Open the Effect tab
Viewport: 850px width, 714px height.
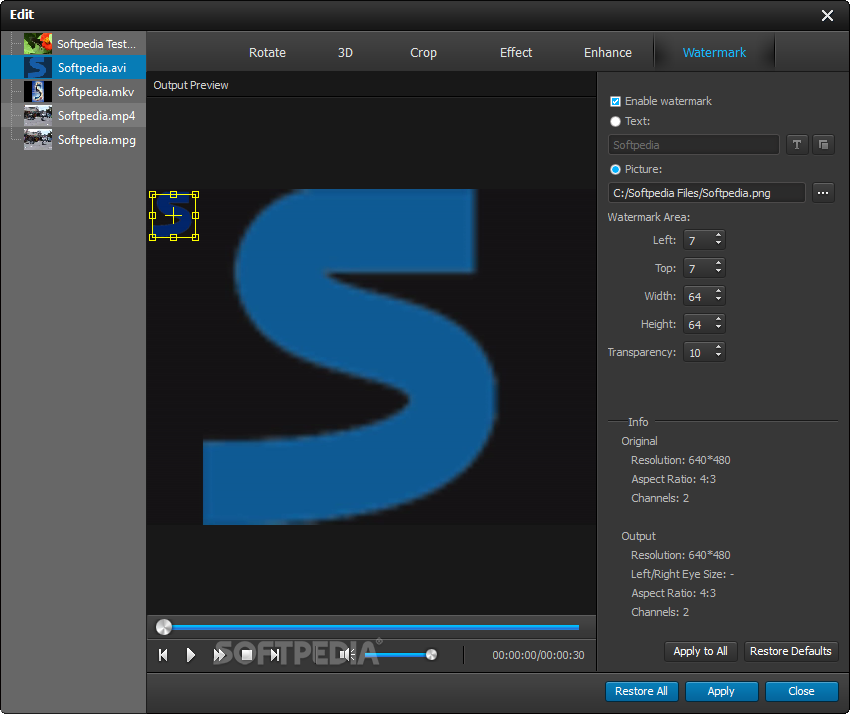(516, 53)
